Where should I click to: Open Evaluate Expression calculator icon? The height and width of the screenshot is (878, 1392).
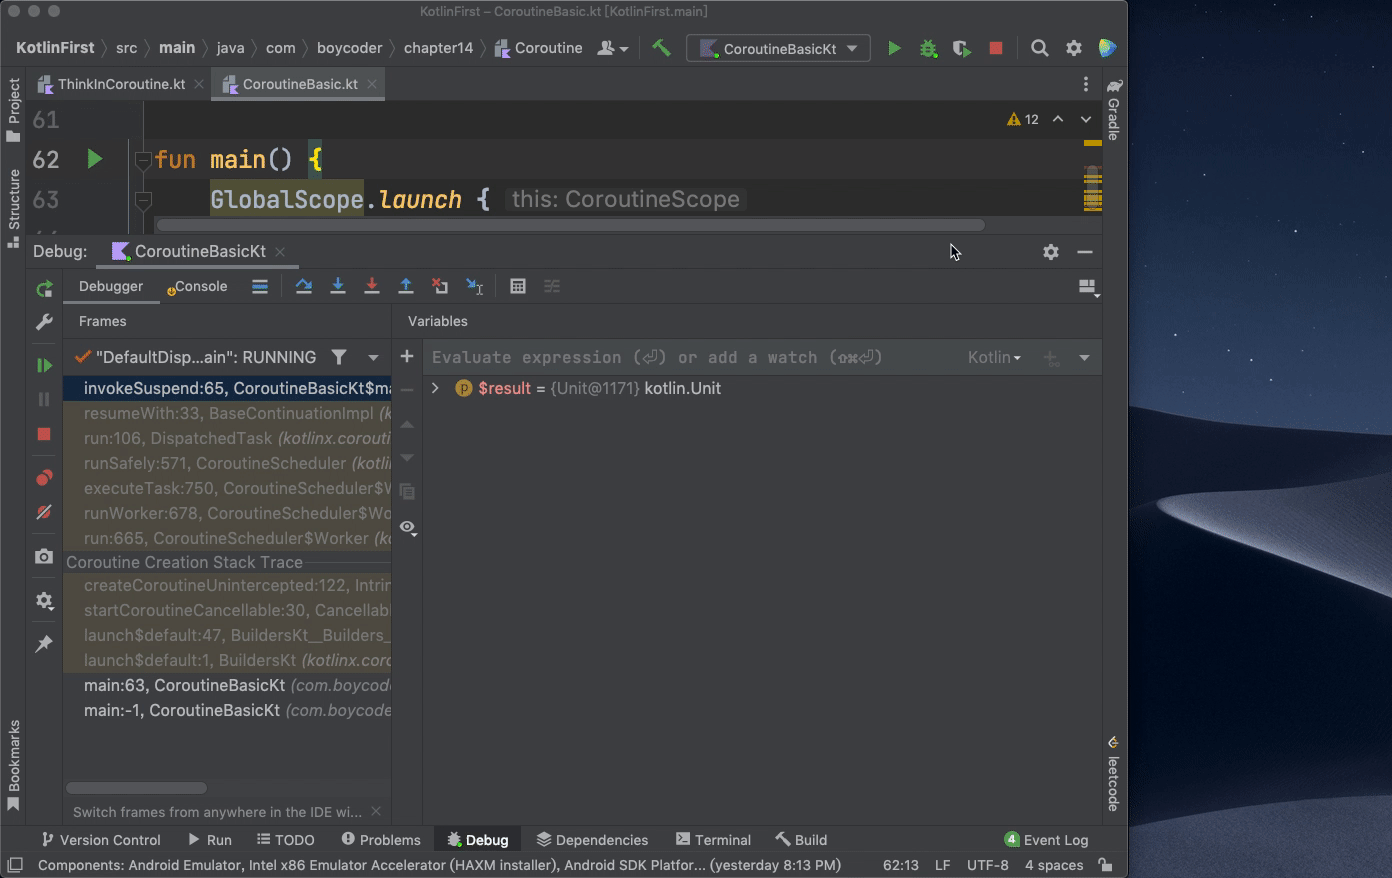point(518,287)
